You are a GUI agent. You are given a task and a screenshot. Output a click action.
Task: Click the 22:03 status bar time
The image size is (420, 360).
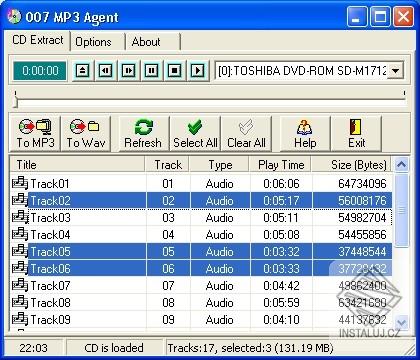(33, 348)
